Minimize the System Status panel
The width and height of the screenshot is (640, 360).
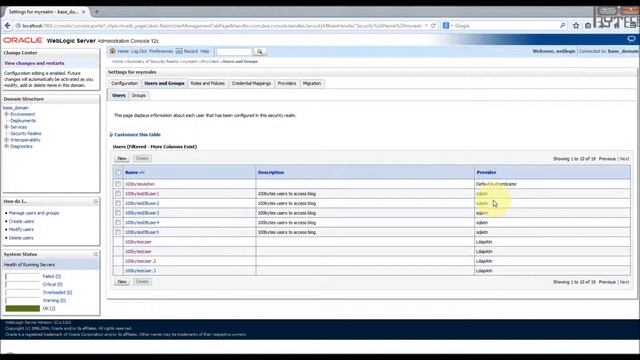[x=96, y=254]
